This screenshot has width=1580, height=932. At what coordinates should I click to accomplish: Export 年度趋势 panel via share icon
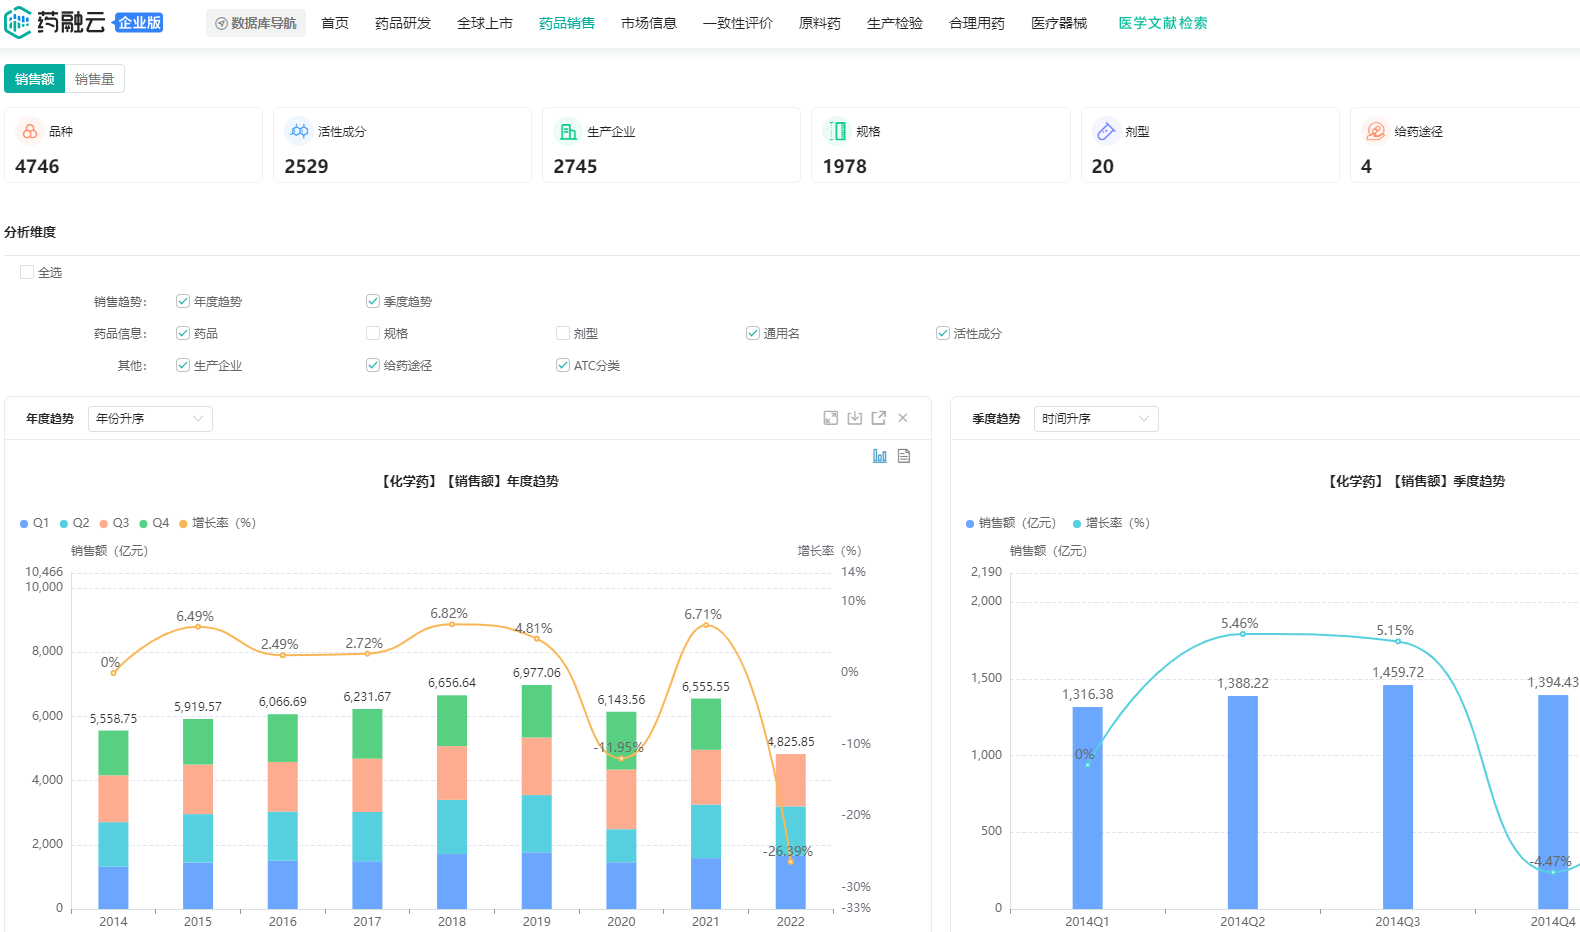click(878, 418)
